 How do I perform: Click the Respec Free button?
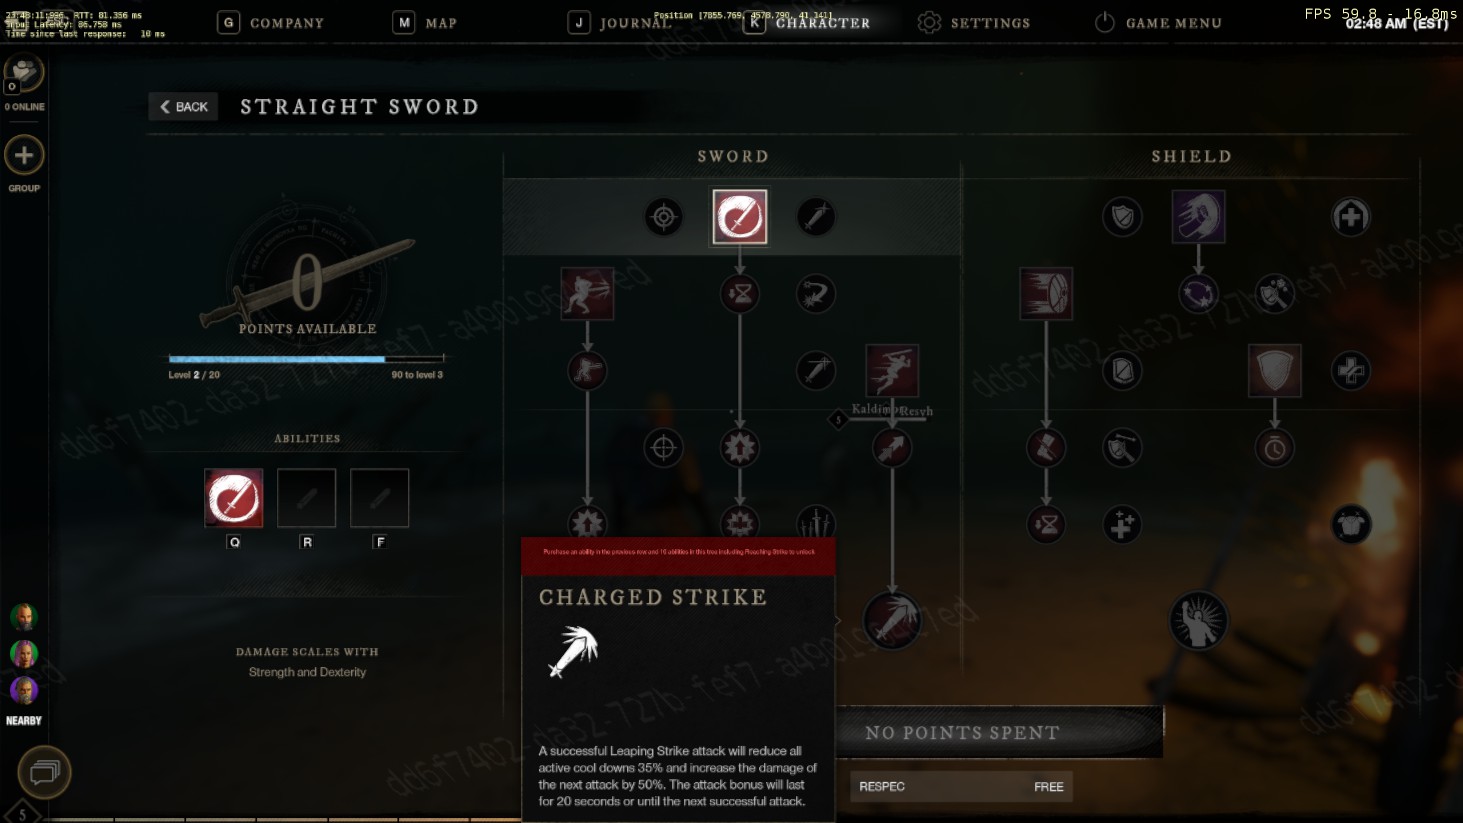pos(961,786)
